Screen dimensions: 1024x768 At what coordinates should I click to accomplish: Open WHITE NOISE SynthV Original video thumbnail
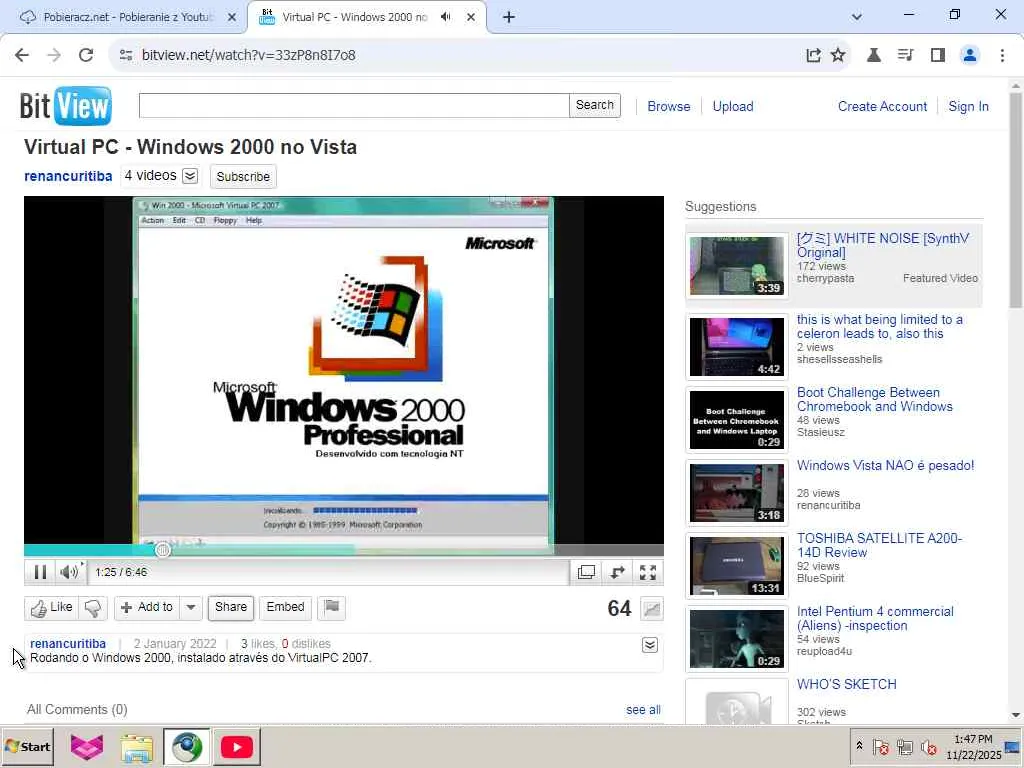click(x=737, y=266)
